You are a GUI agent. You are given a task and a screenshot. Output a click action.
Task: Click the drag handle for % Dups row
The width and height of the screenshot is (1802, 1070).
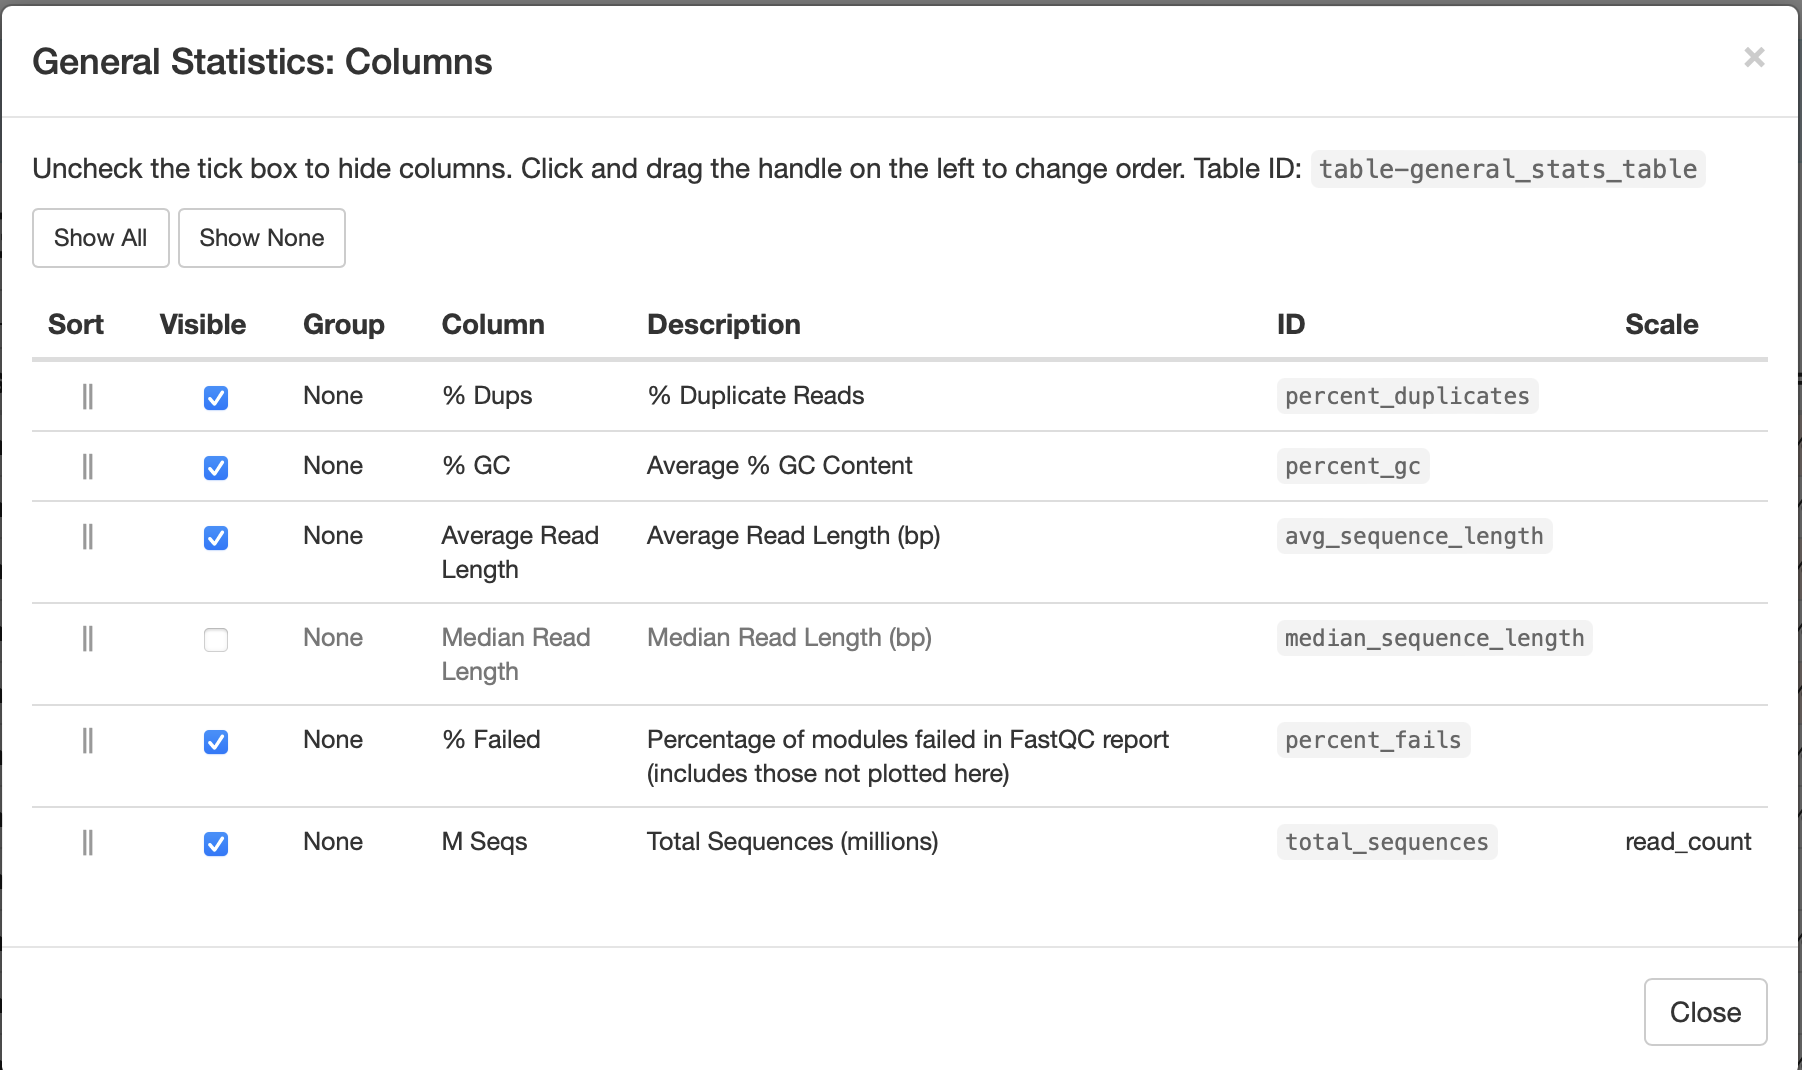[87, 397]
